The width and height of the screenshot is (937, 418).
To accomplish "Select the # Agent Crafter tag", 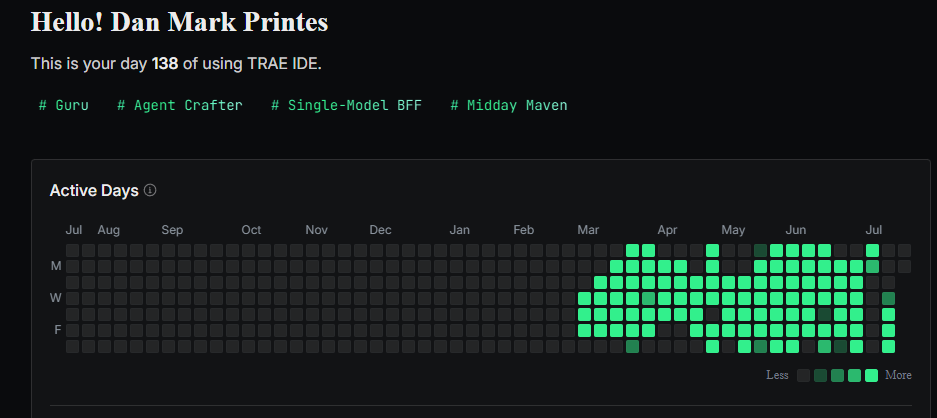I will 180,106.
